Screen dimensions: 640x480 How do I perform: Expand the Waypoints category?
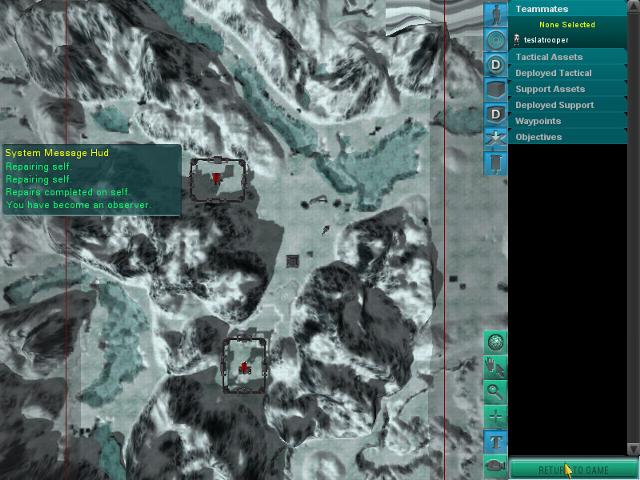[567, 121]
